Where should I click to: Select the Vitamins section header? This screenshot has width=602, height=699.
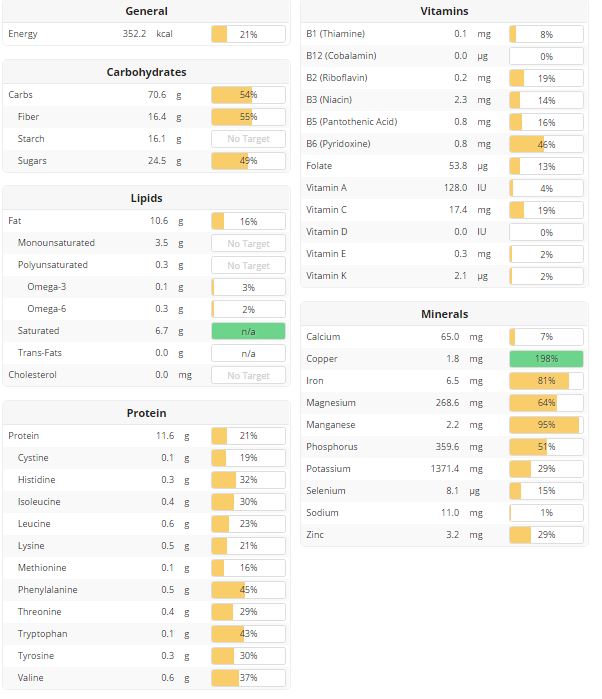tap(444, 11)
